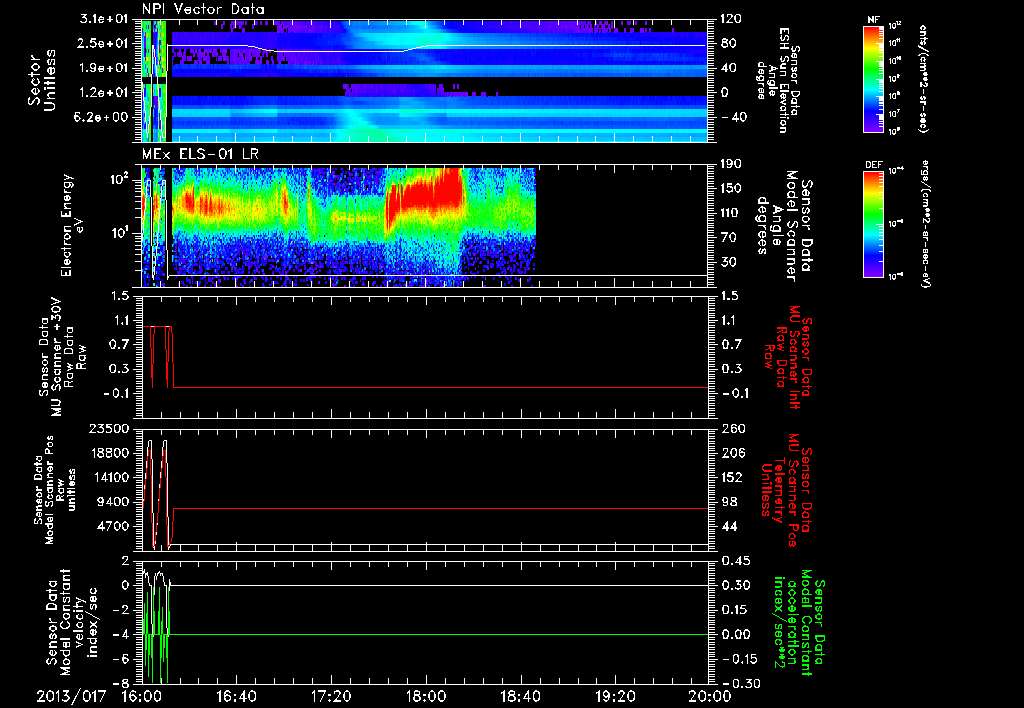Click the 18:40 time axis tick
The image size is (1024, 708).
[x=520, y=696]
